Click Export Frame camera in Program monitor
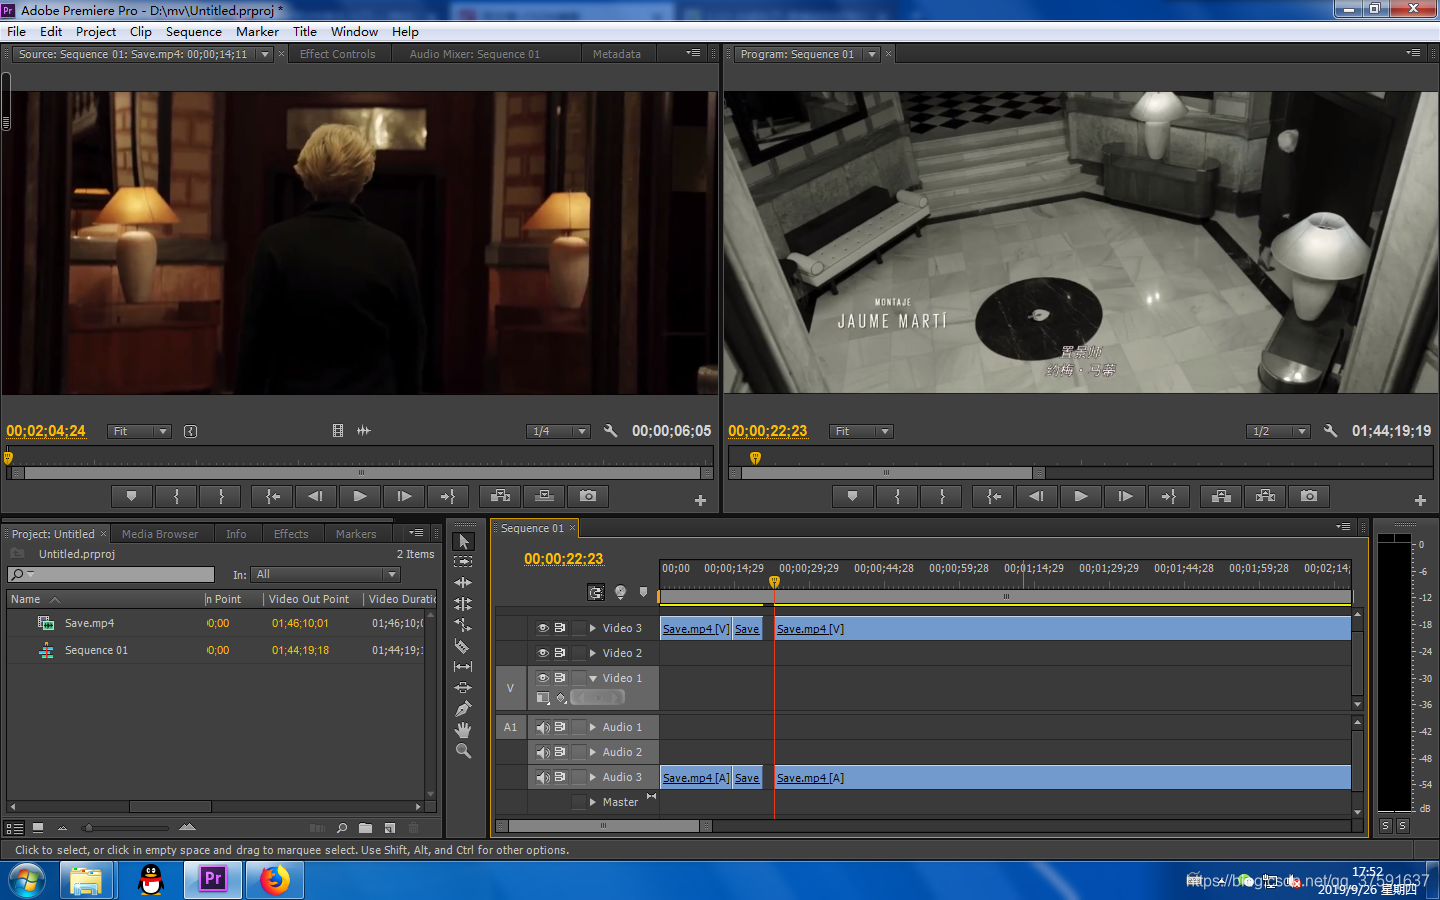Viewport: 1440px width, 900px height. (x=1309, y=496)
